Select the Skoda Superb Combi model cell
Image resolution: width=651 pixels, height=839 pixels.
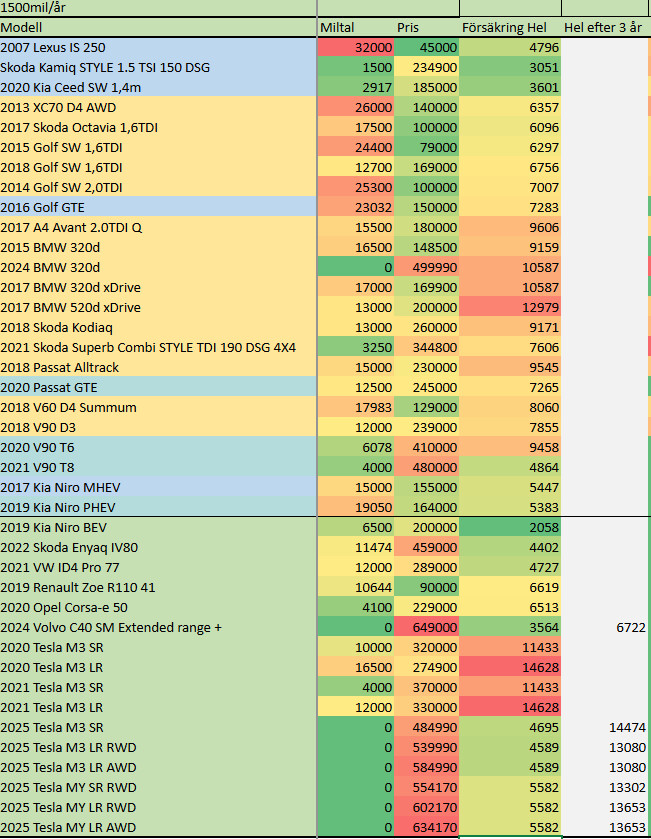click(158, 347)
